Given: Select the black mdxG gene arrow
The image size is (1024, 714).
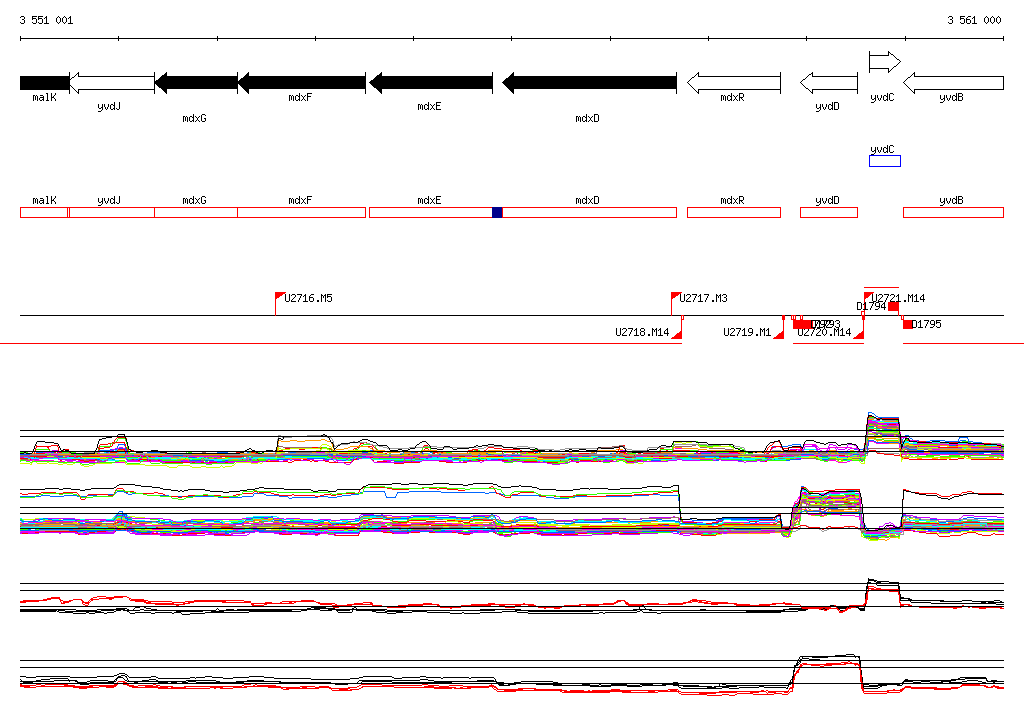Looking at the screenshot, I should 197,83.
